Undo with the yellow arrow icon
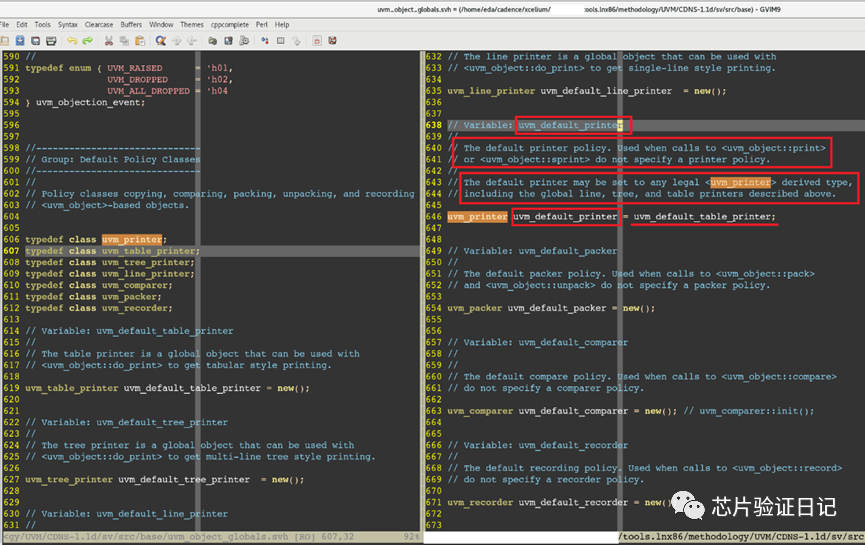Viewport: 865px width, 545px height. [72, 41]
